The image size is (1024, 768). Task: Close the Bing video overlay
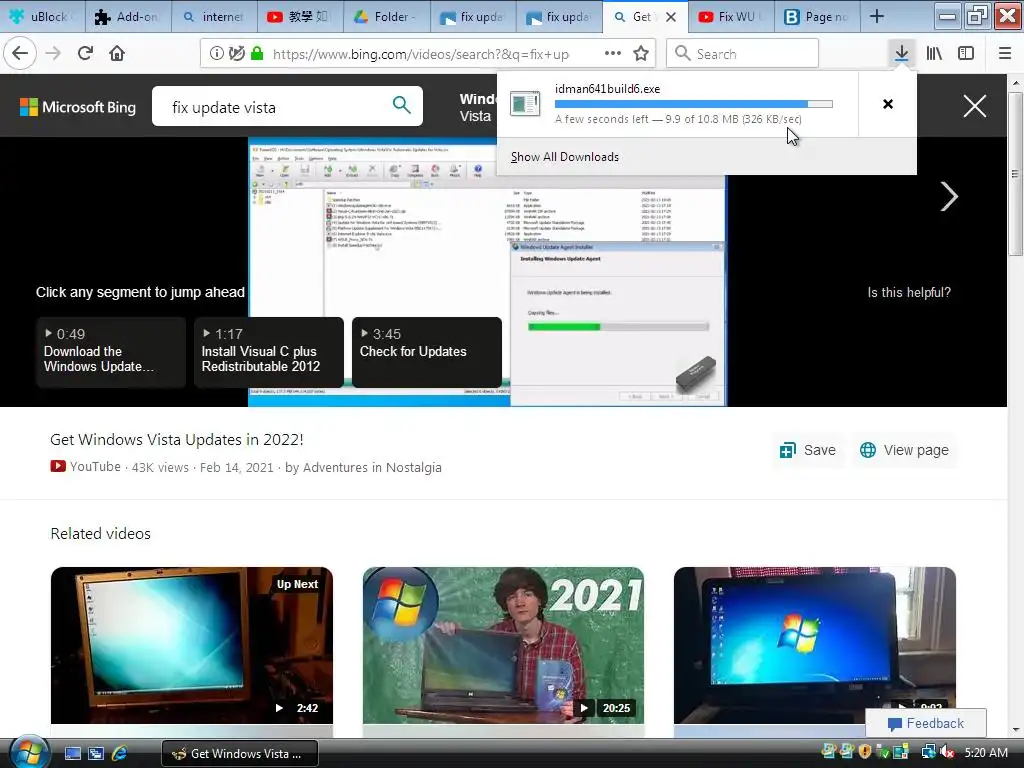[x=974, y=106]
